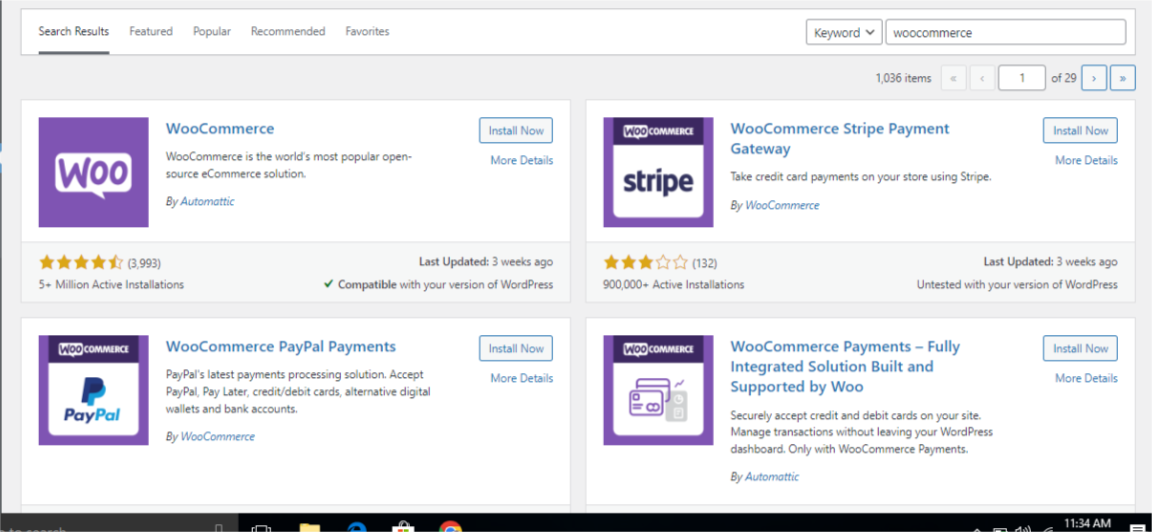This screenshot has height=532, width=1152.
Task: Install WooCommerce Payments plugin now
Action: pyautogui.click(x=1080, y=348)
